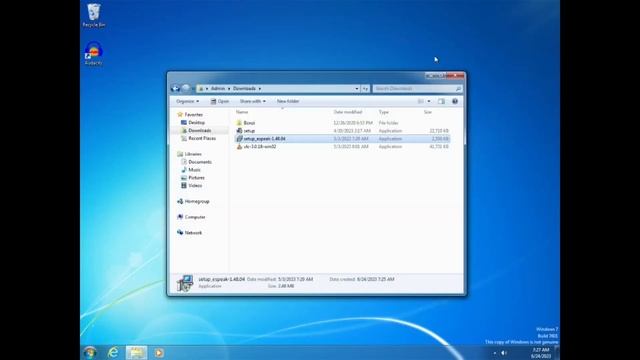Open the Windows Start menu

coord(90,352)
